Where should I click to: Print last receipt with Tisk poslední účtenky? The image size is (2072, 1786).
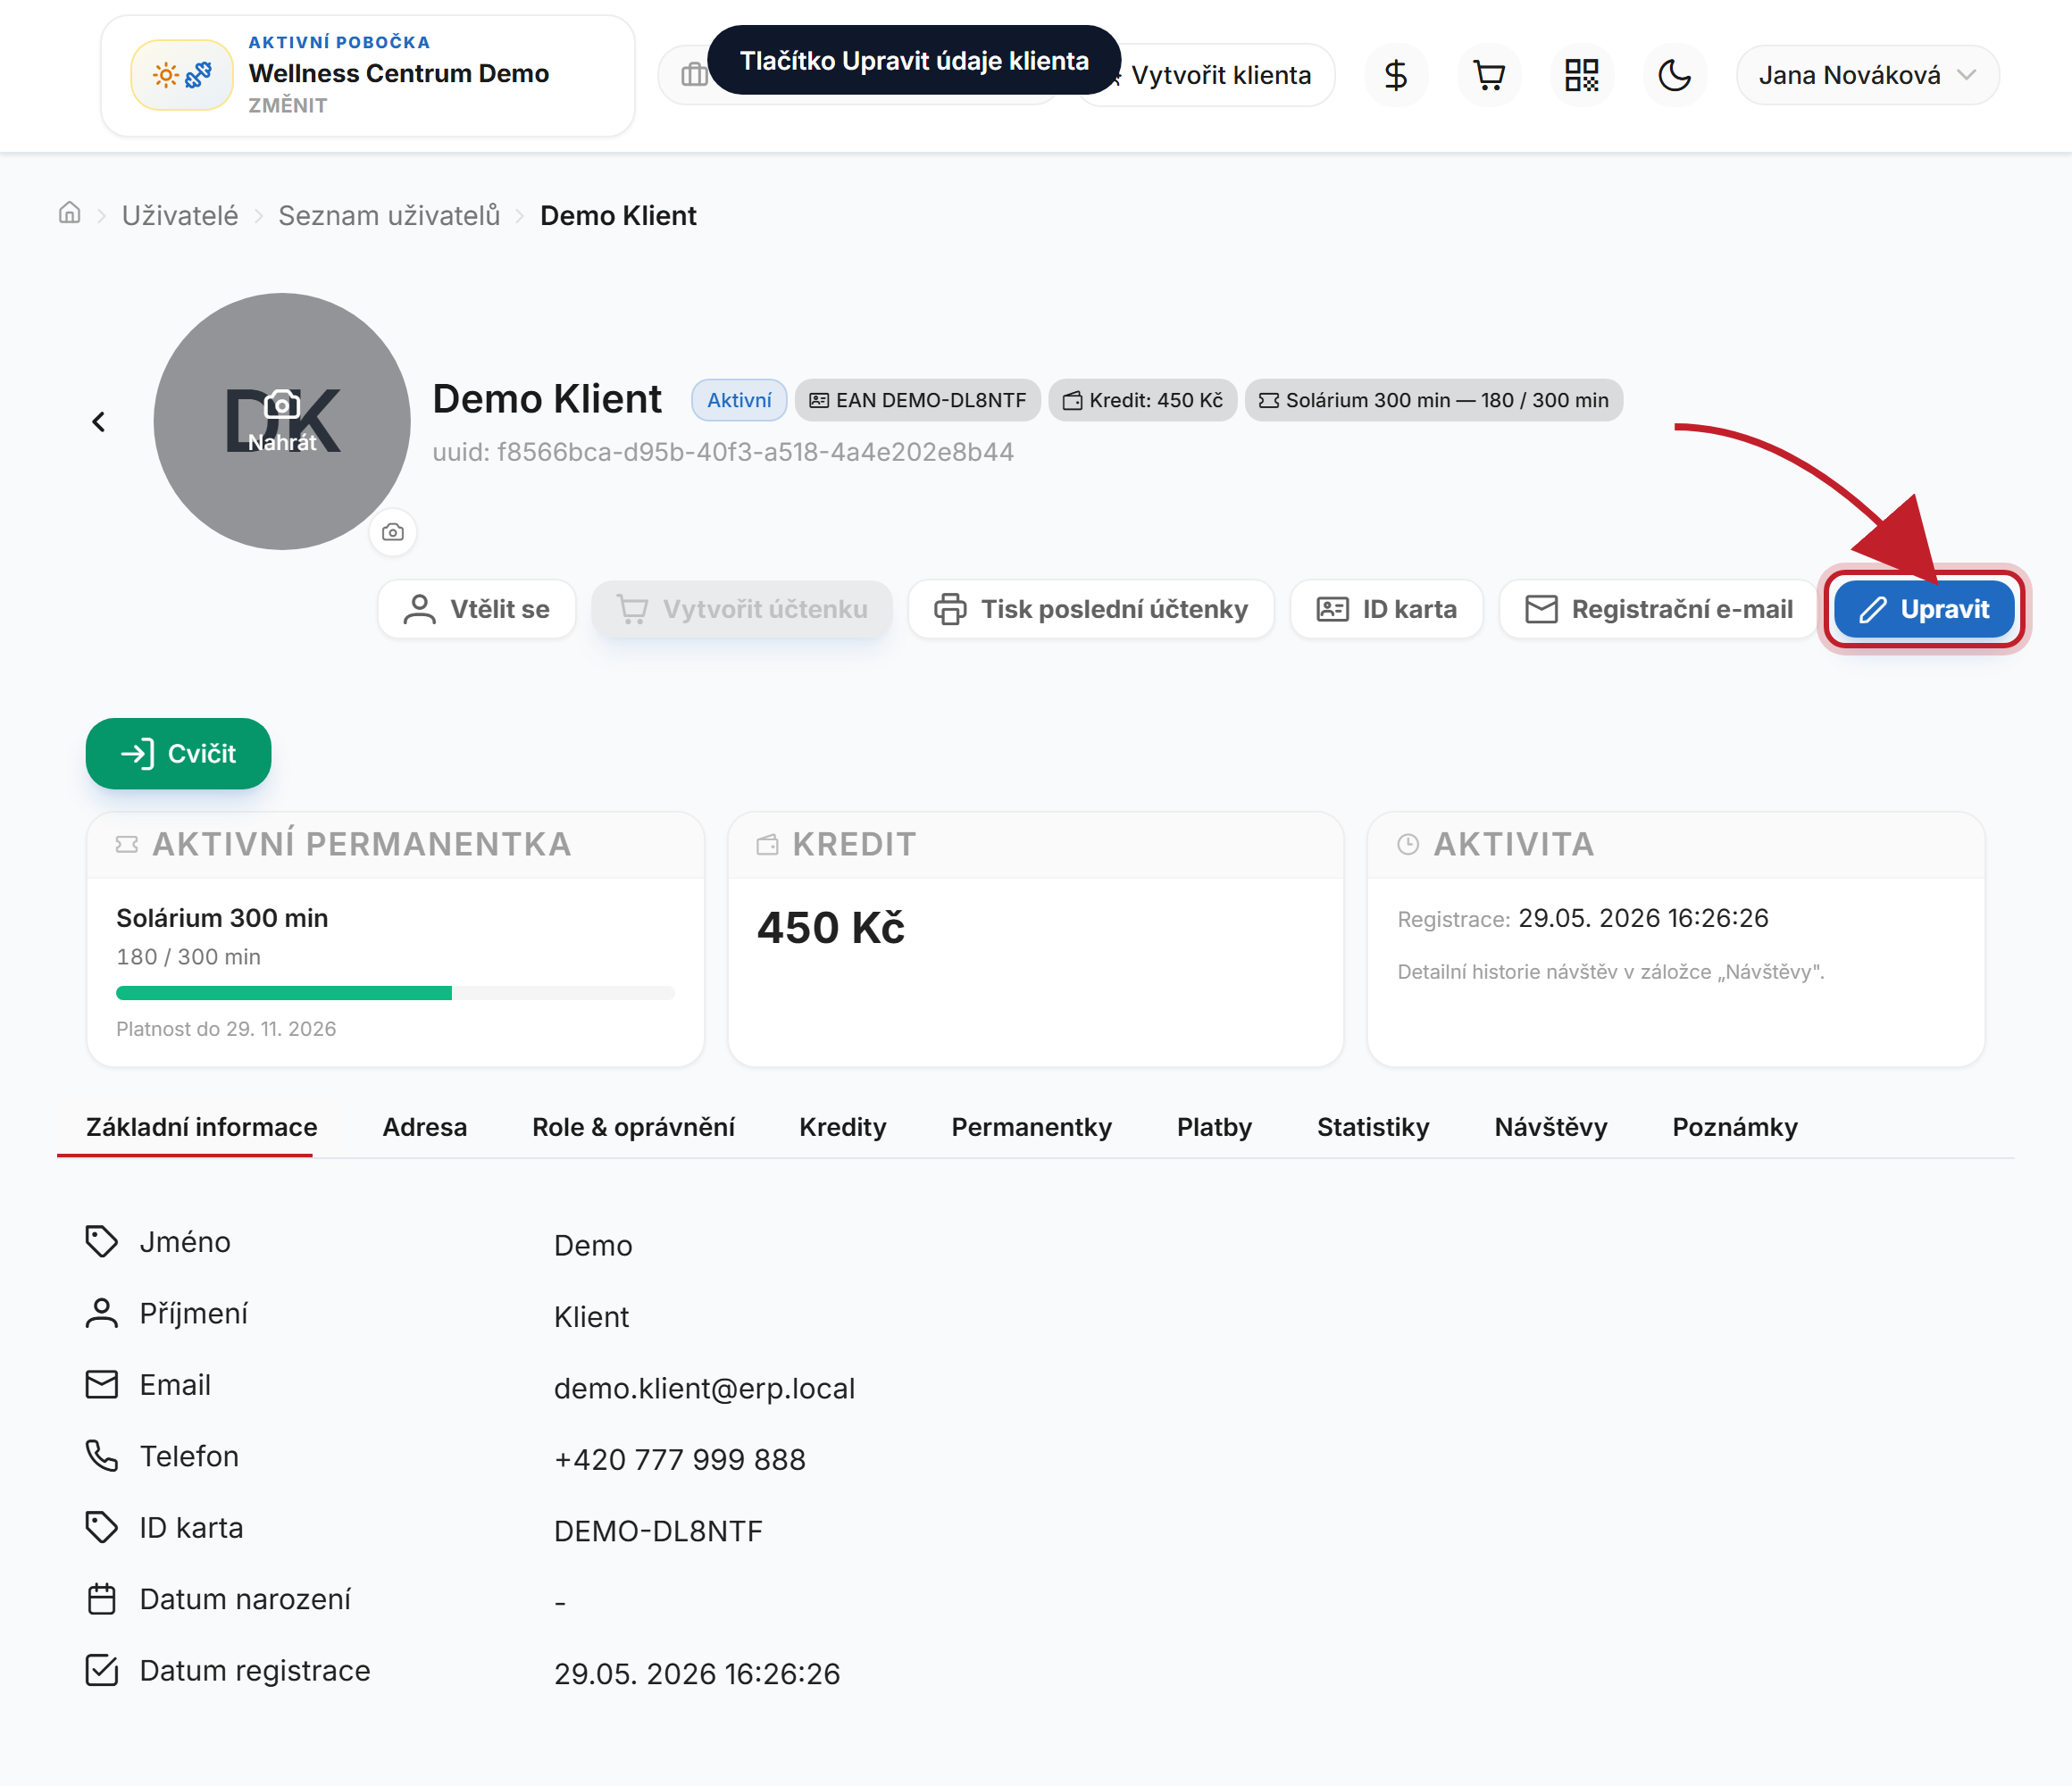click(1091, 609)
